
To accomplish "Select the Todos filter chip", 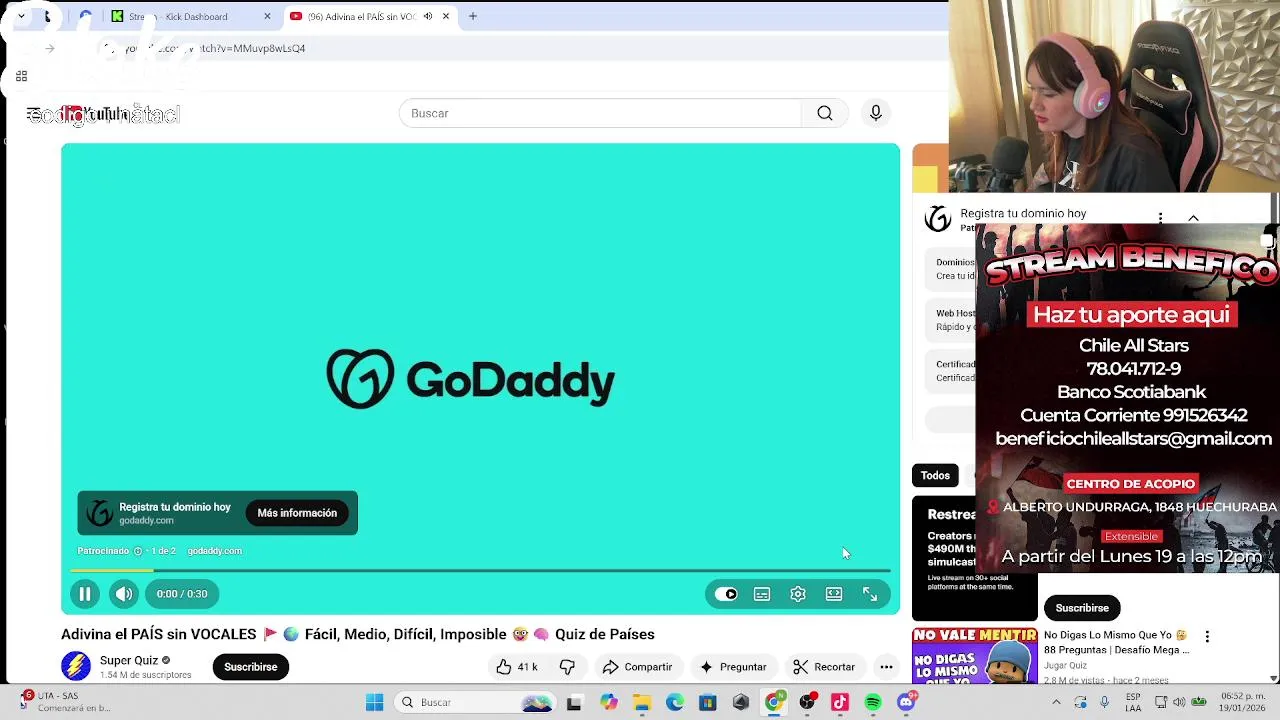I will coord(935,476).
